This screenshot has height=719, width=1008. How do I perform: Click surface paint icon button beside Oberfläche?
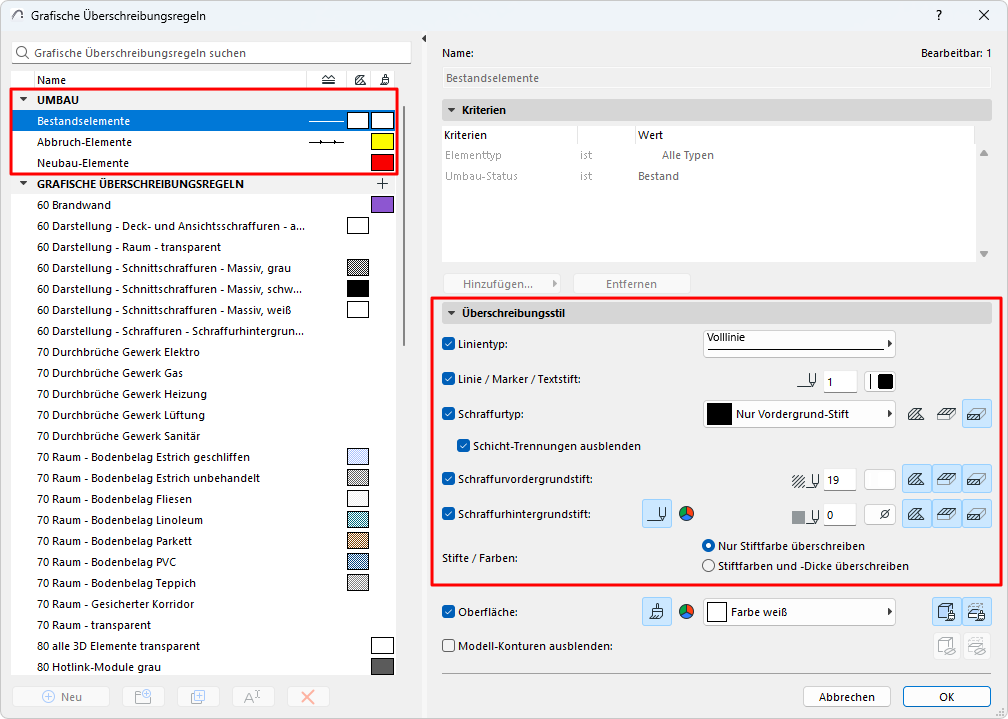tap(657, 612)
